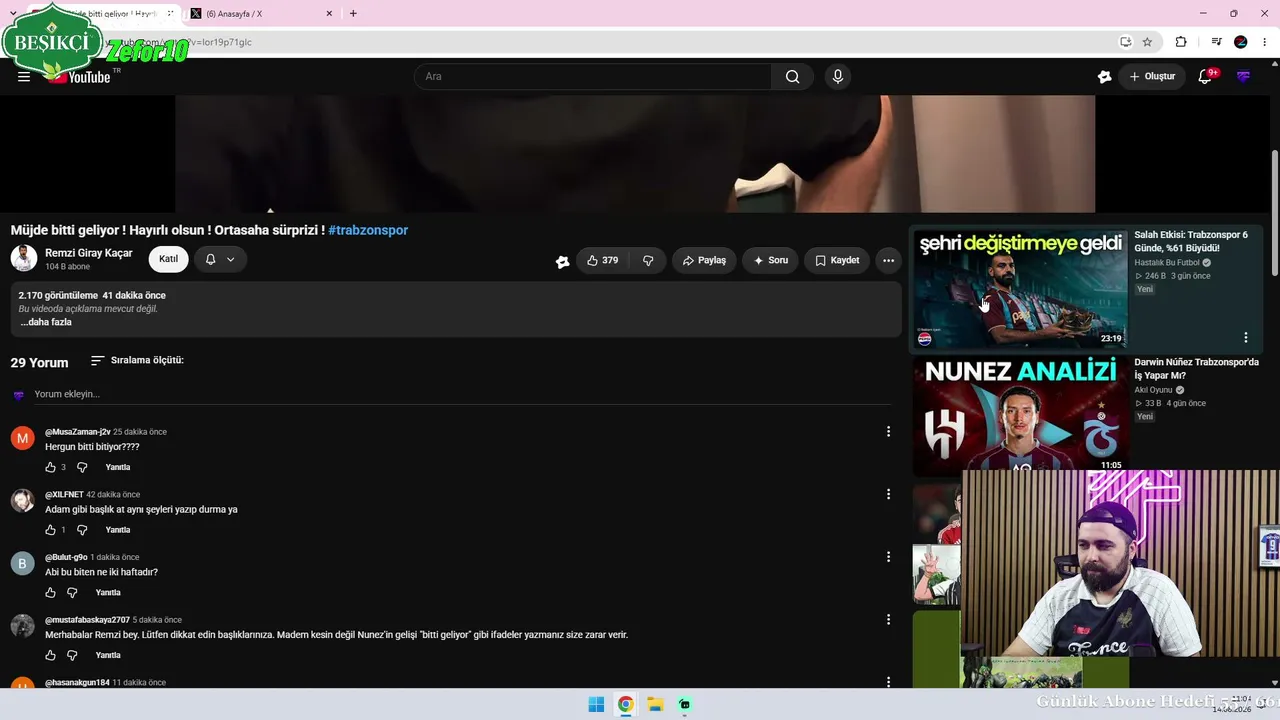Open avatar of commenter @mustafabaskaya2707
The height and width of the screenshot is (720, 1280).
22,626
